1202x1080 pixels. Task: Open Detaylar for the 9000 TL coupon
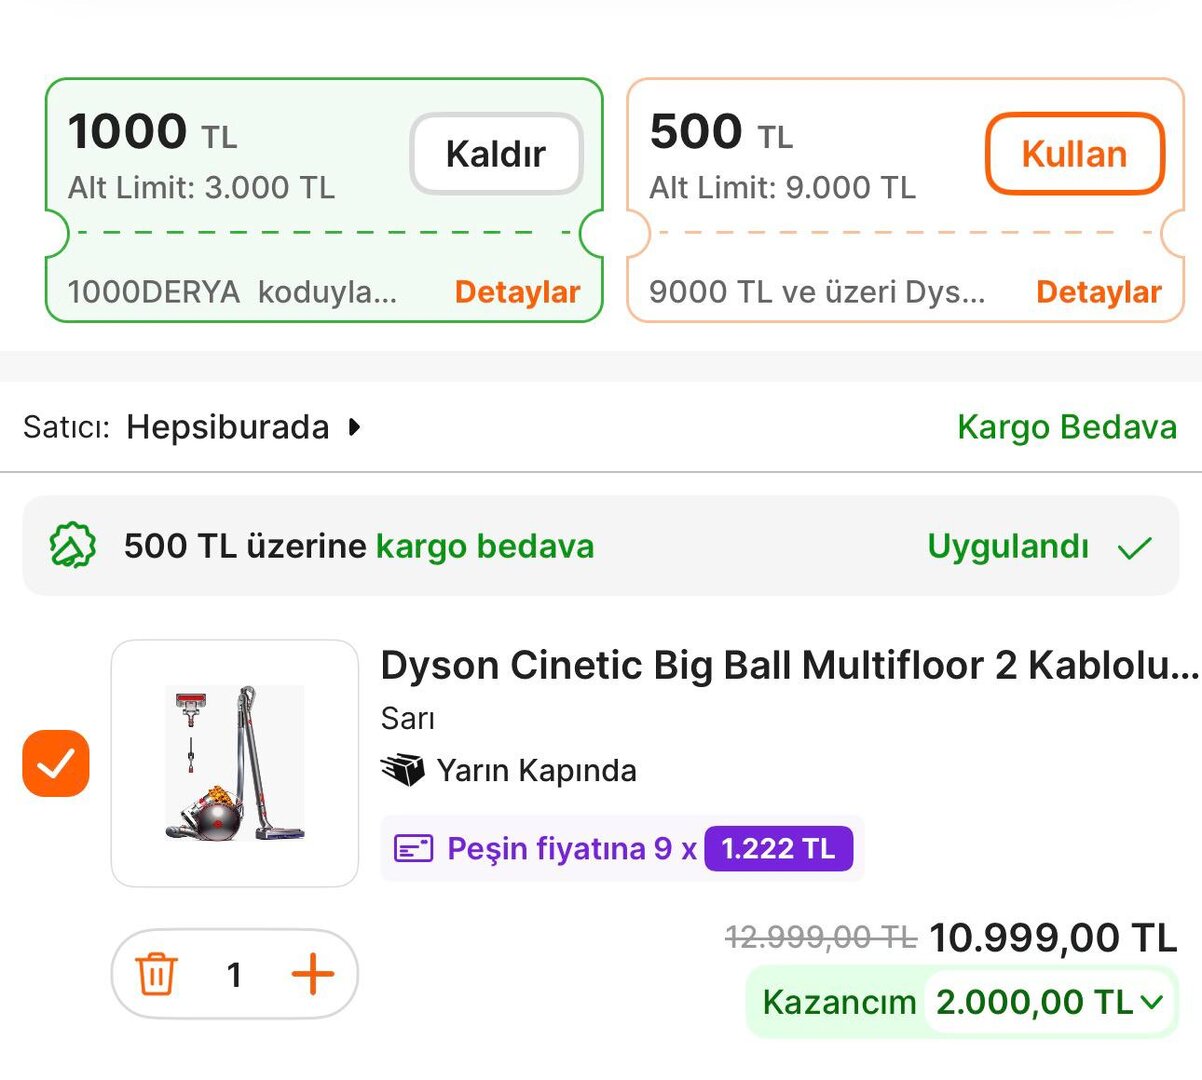[x=1098, y=292]
